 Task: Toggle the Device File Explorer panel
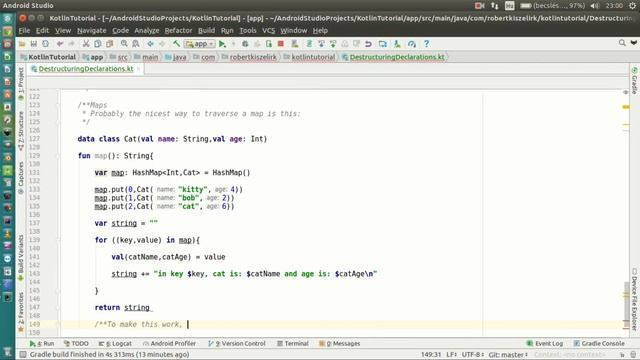[634, 299]
